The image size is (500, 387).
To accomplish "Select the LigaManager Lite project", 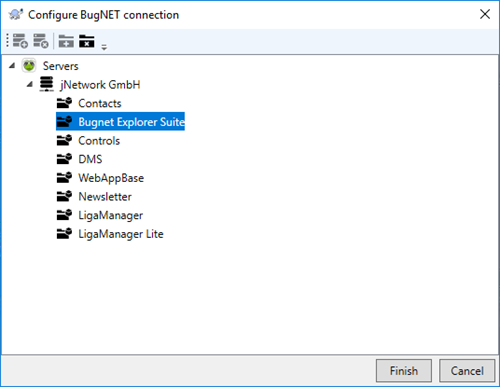I will [121, 234].
